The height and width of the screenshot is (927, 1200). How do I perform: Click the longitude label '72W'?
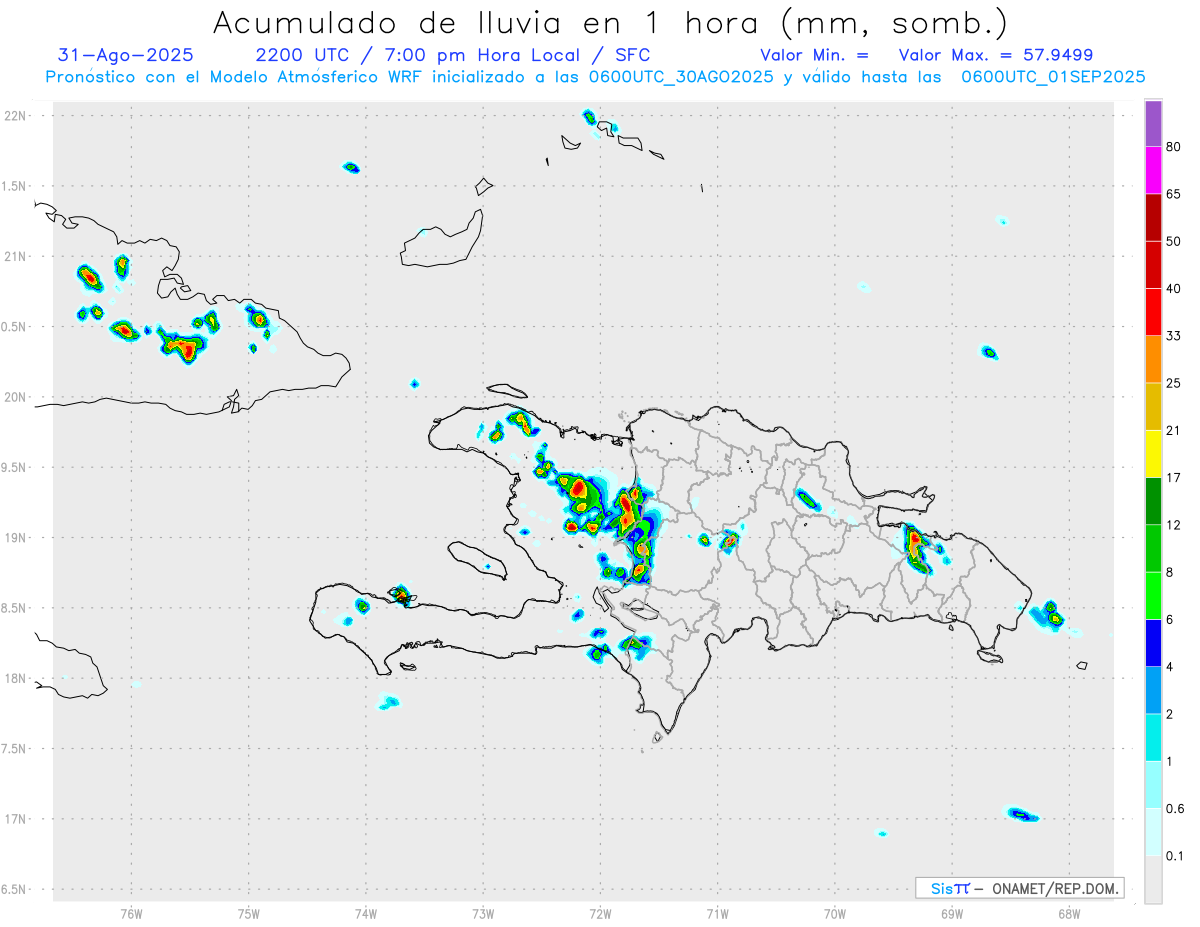[600, 912]
